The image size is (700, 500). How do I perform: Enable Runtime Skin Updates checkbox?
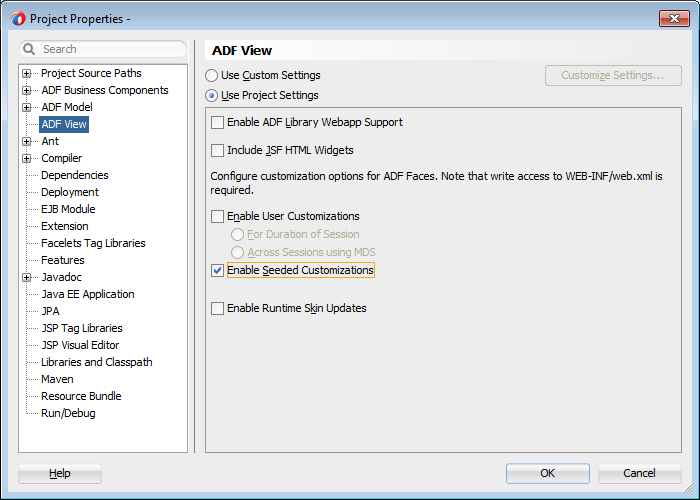click(218, 309)
